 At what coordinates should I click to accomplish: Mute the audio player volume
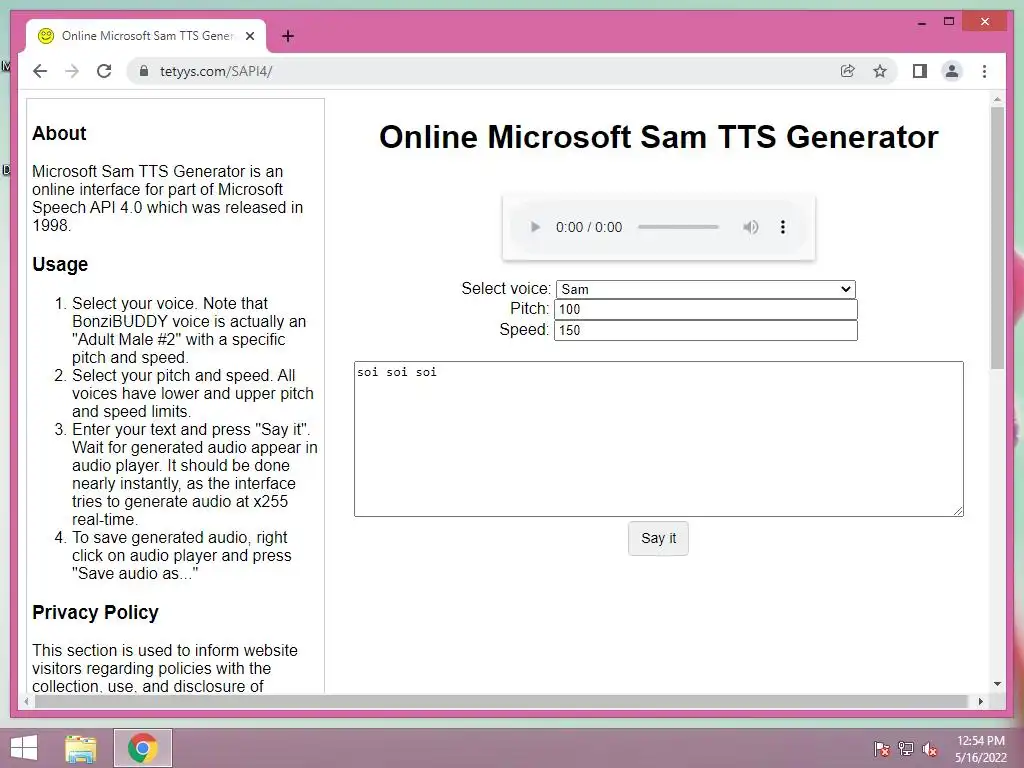pyautogui.click(x=750, y=227)
